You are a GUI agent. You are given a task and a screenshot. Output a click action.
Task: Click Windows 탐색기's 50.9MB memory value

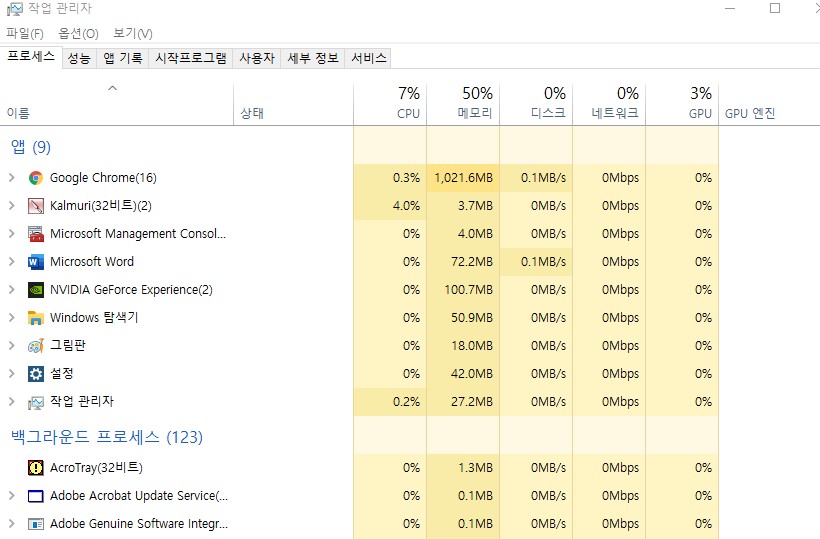coord(472,318)
